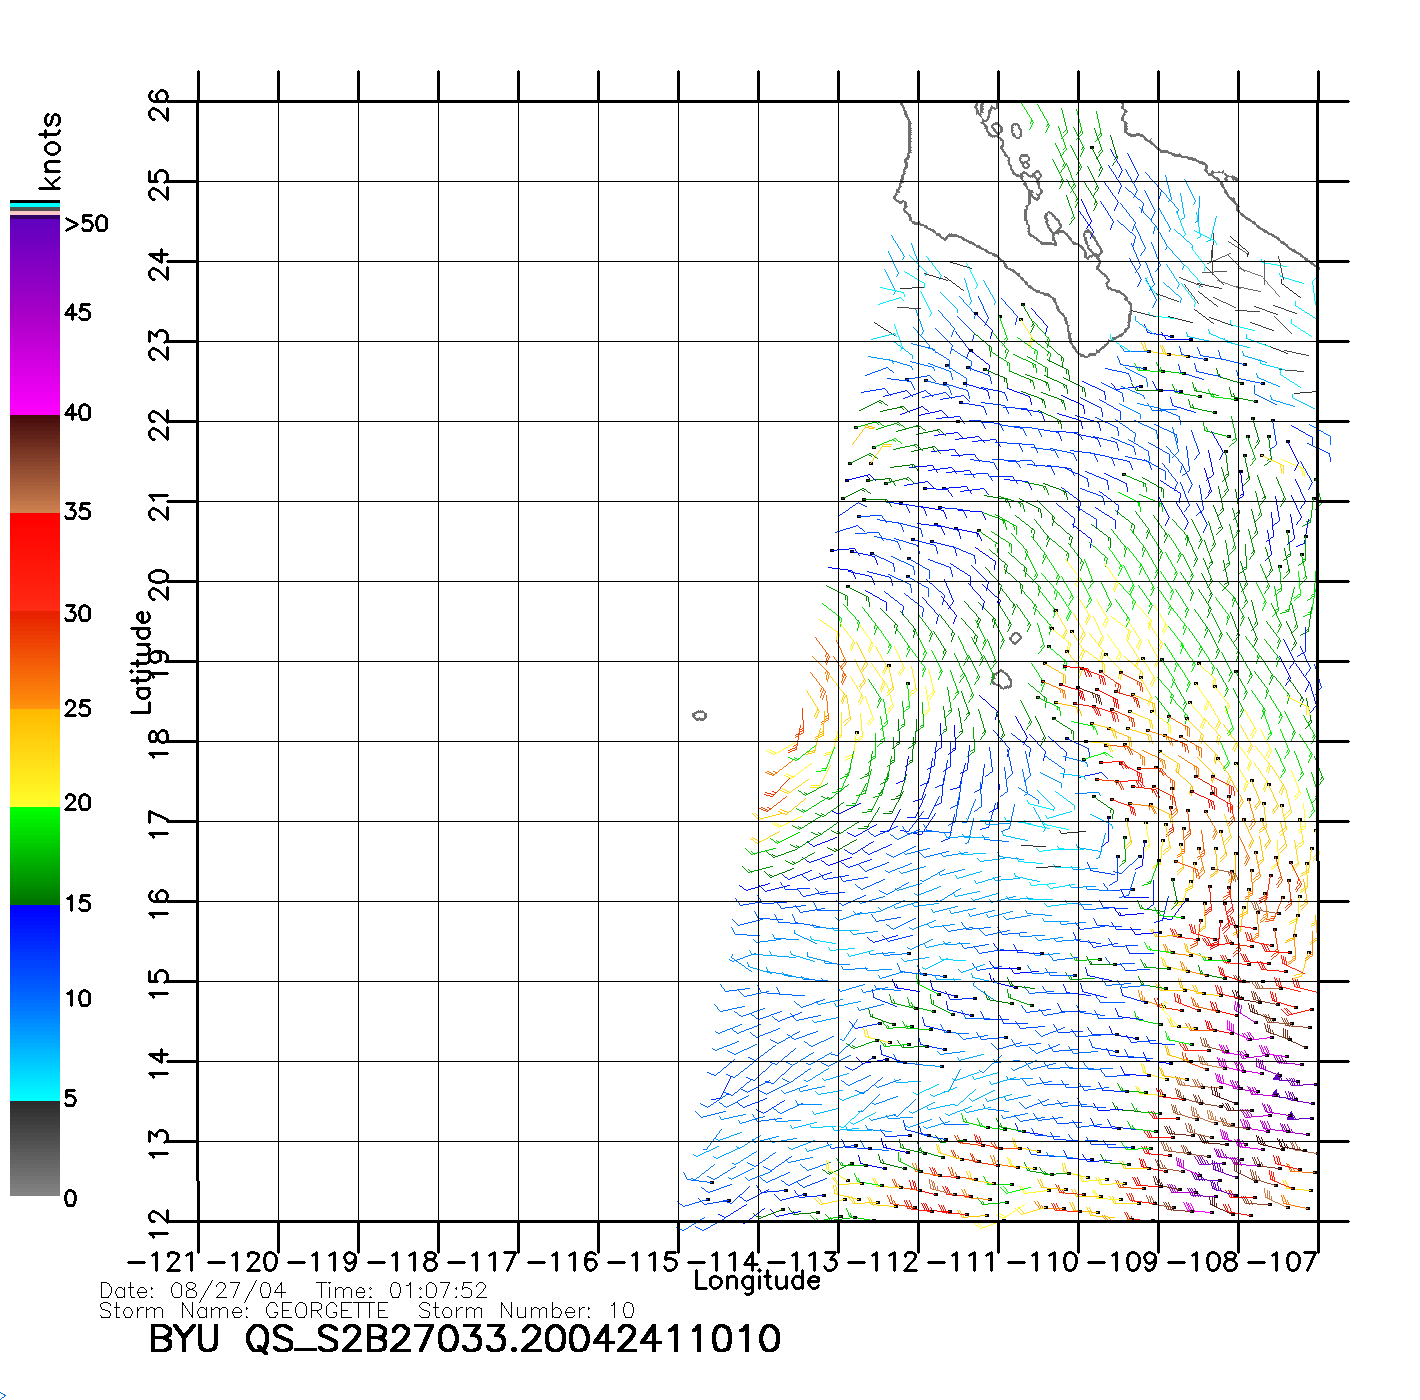Click the 'Longitude' axis title
The height and width of the screenshot is (1400, 1420).
pos(757,1281)
